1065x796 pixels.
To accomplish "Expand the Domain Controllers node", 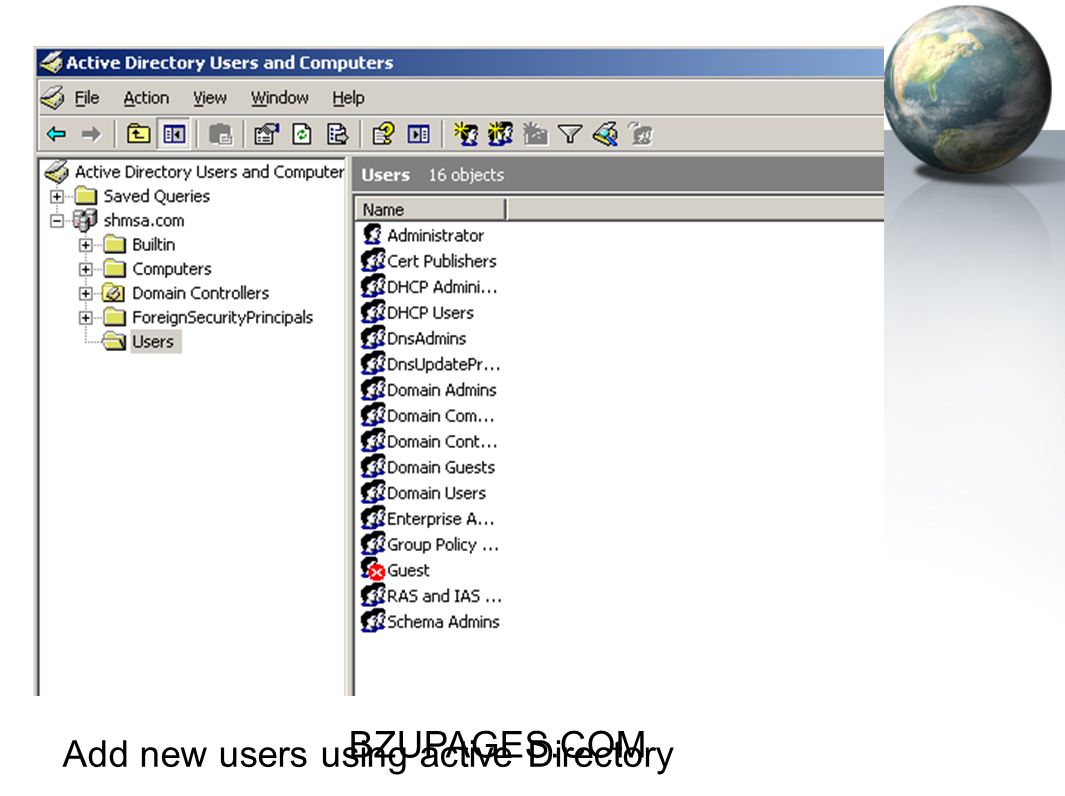I will coord(86,294).
